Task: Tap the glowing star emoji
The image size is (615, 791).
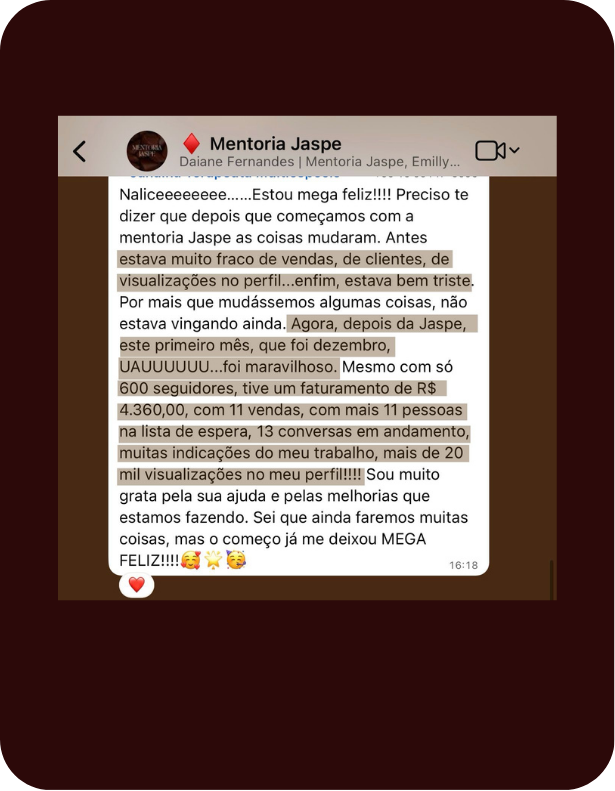Action: point(213,560)
